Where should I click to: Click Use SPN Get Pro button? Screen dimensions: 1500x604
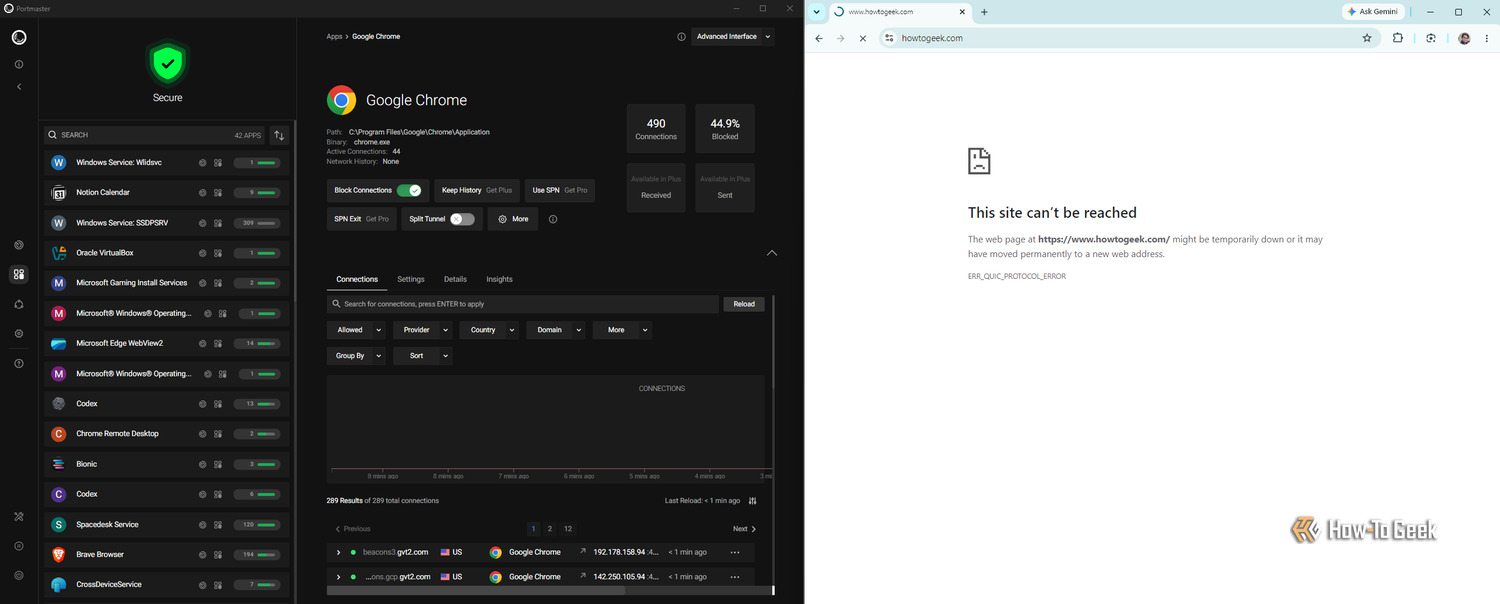point(559,190)
